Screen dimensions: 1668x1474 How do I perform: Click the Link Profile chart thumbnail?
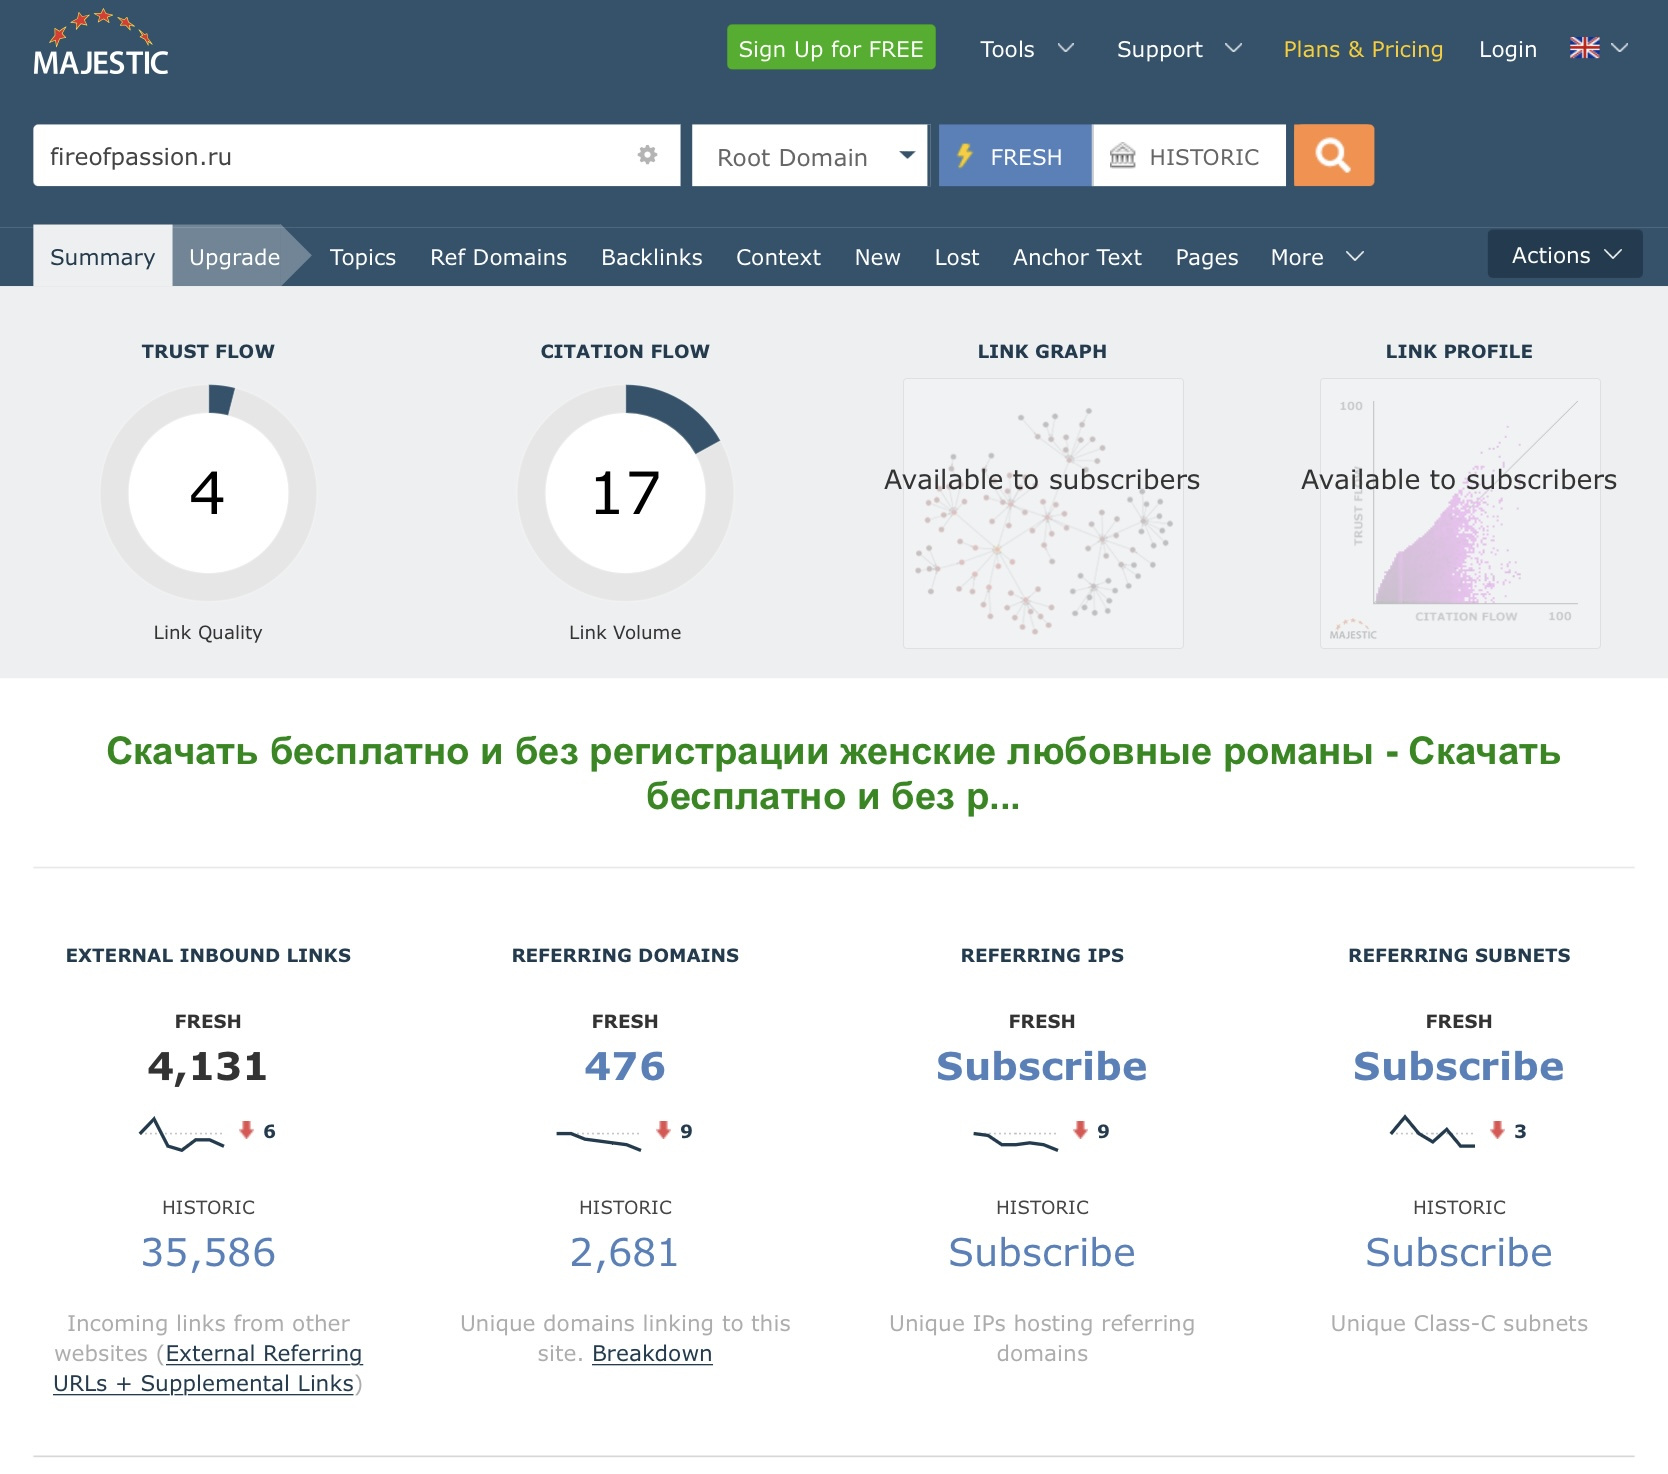tap(1460, 513)
